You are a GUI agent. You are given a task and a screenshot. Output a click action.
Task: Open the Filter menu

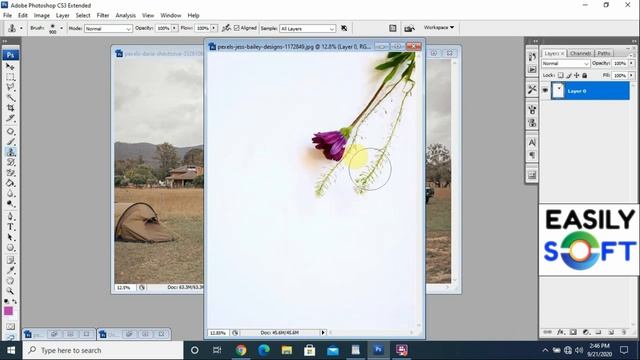coord(103,16)
